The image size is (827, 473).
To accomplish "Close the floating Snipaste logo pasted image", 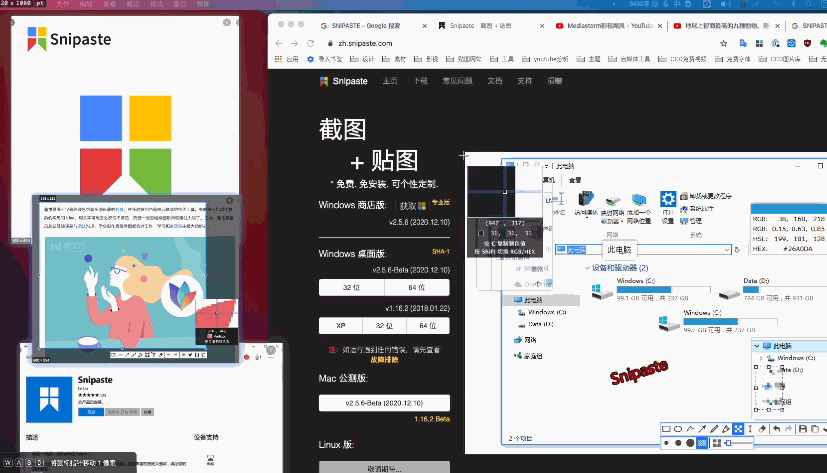I will pyautogui.click(x=227, y=22).
